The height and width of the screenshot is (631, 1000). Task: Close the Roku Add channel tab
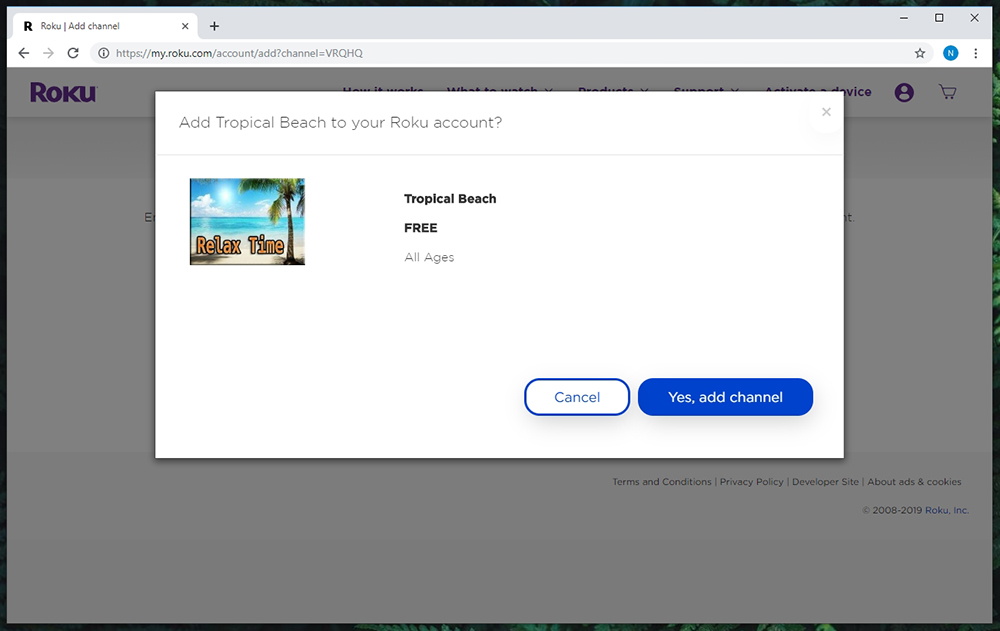pyautogui.click(x=185, y=26)
